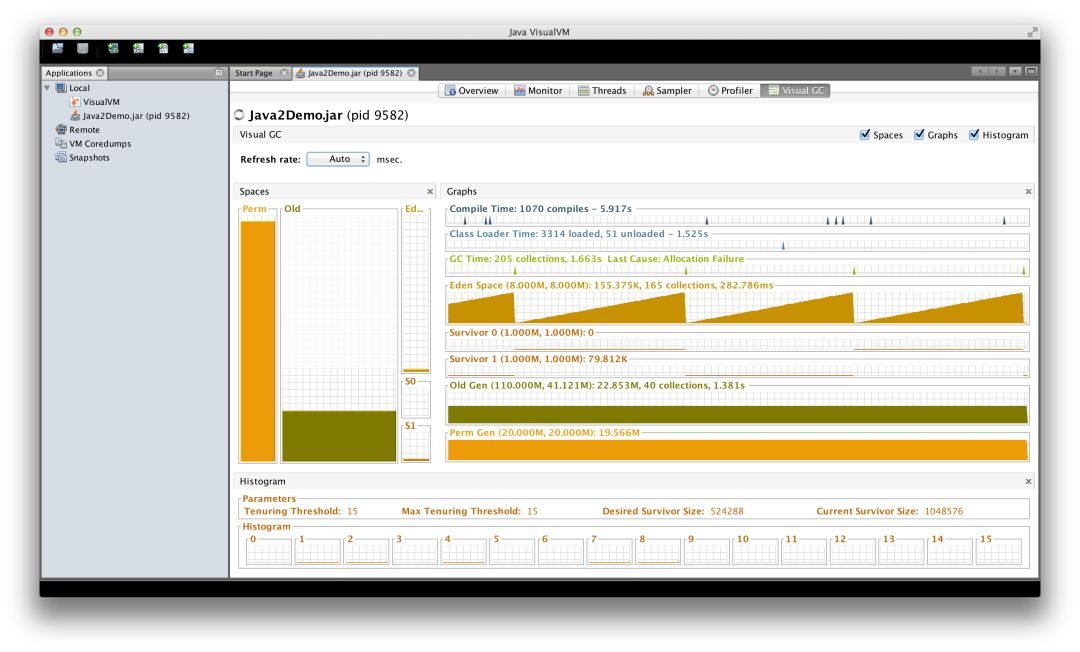Minimize the Applications panel via its corner icon
The height and width of the screenshot is (652, 1080).
[219, 73]
